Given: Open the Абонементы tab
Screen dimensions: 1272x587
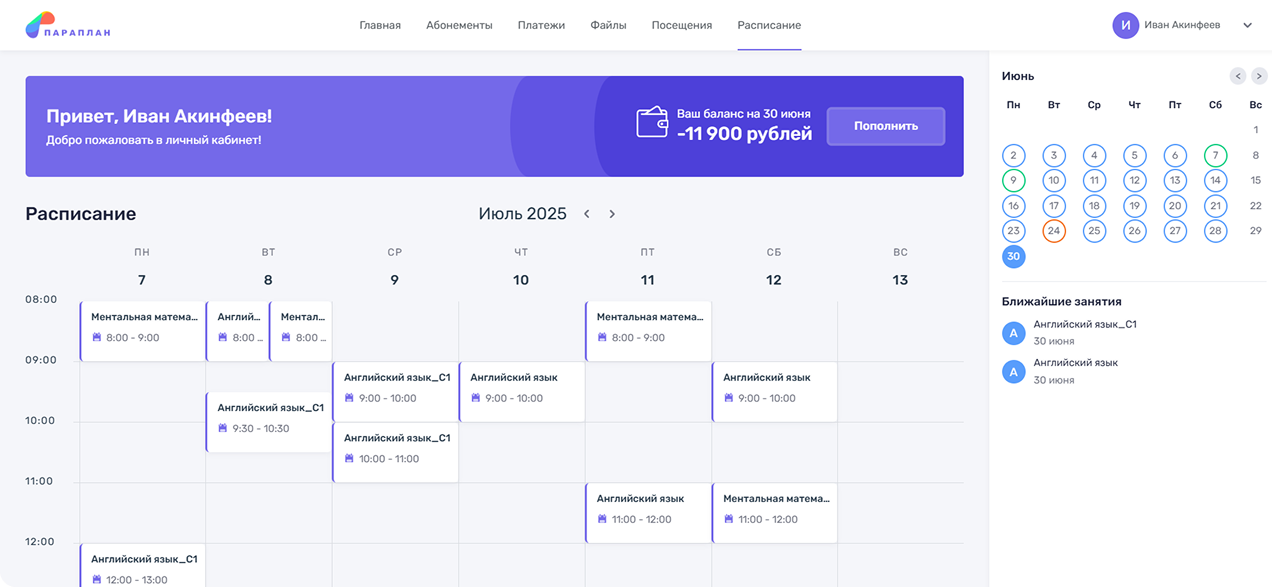Looking at the screenshot, I should click(x=459, y=26).
